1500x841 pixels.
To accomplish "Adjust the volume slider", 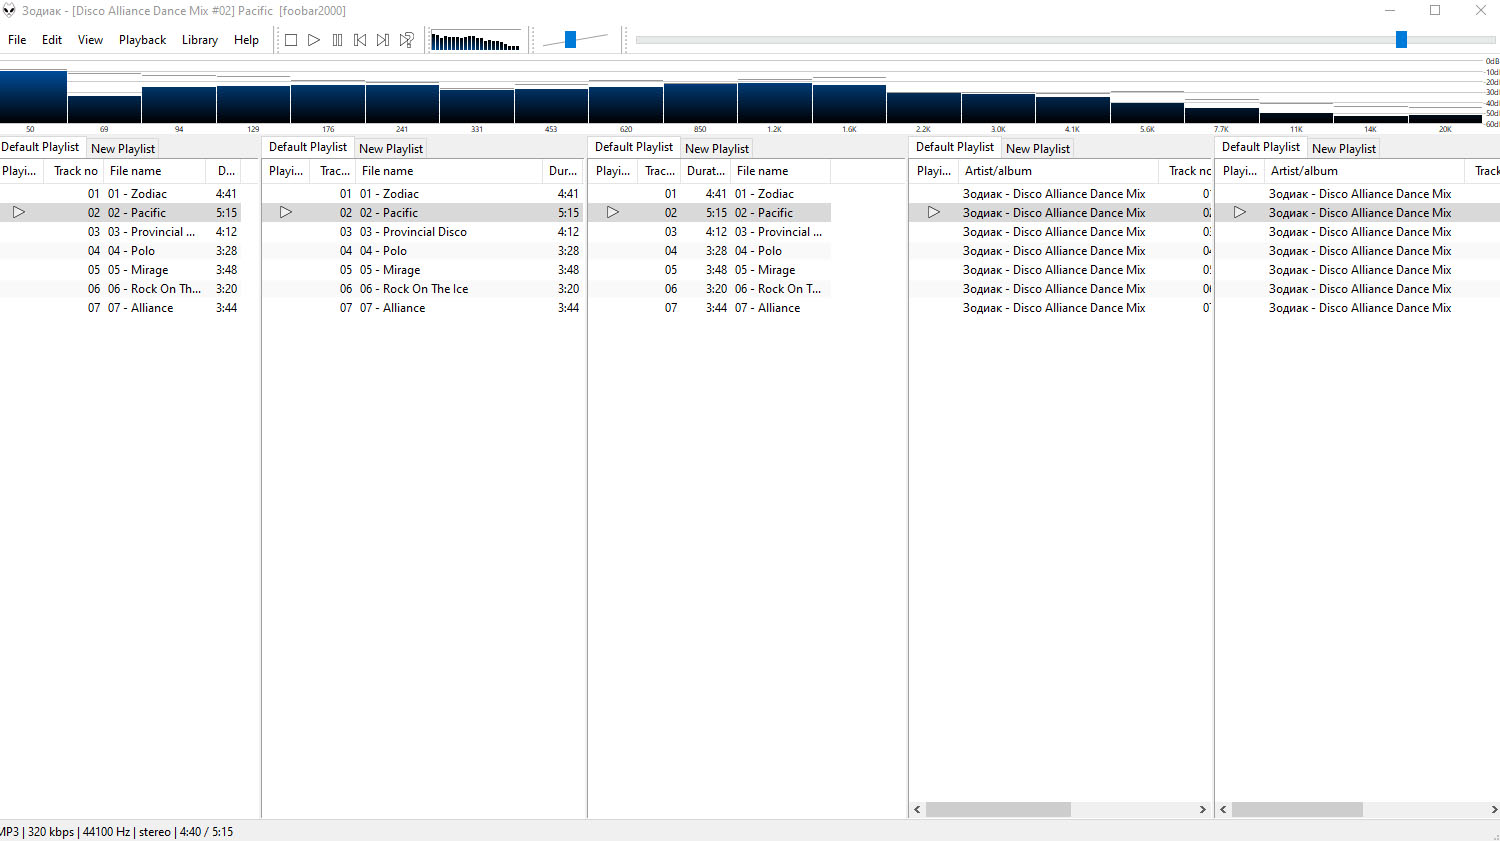I will (570, 40).
